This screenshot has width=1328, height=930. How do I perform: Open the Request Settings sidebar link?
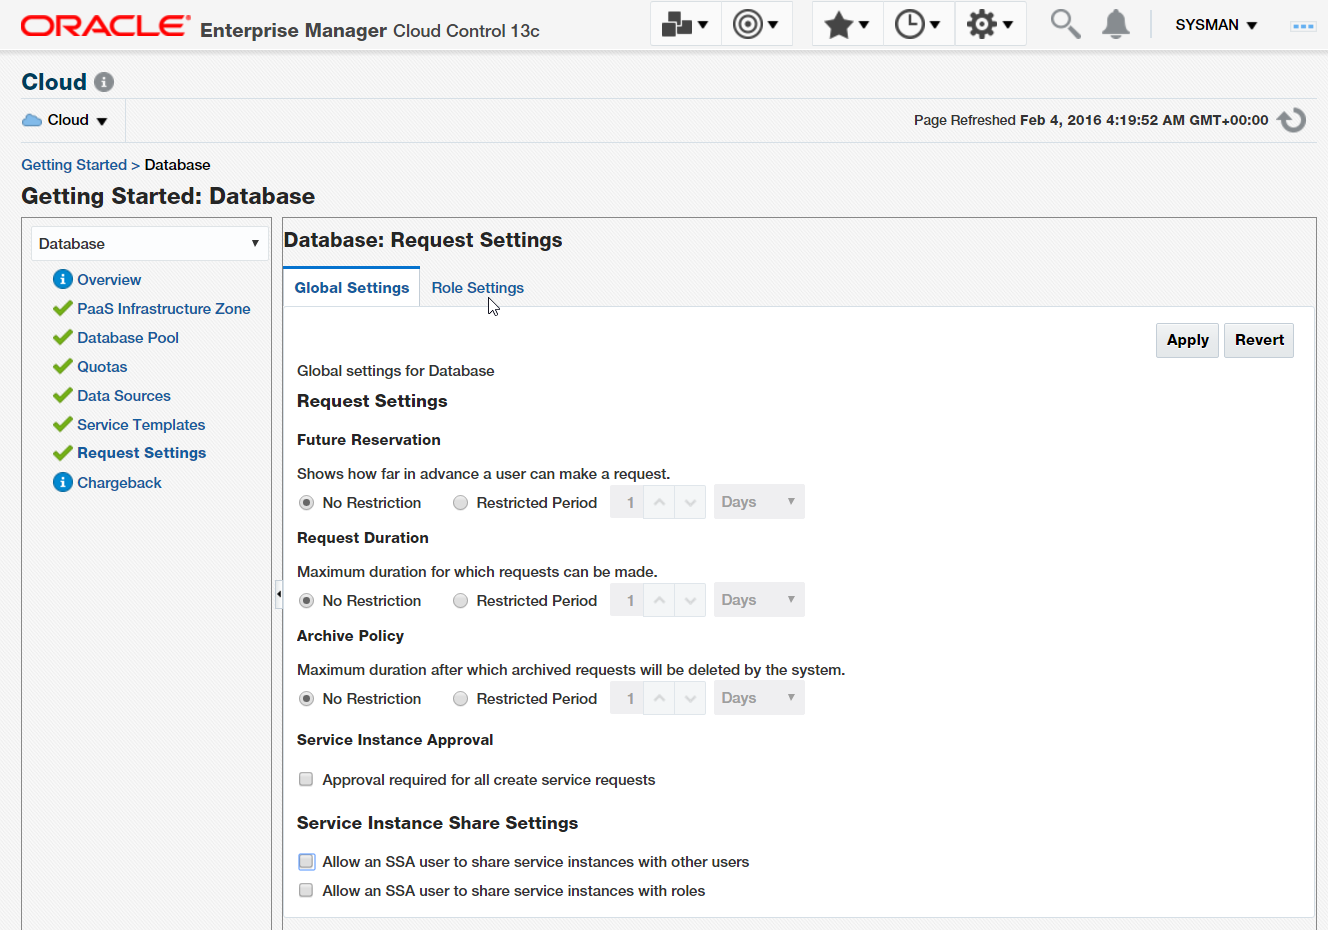point(142,453)
